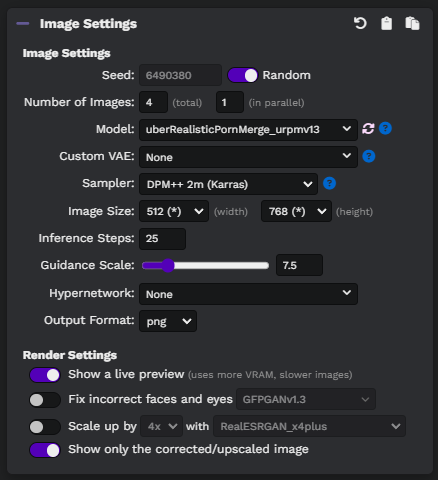
Task: Toggle Show only the corrected/upscaled image
Action: 45,450
